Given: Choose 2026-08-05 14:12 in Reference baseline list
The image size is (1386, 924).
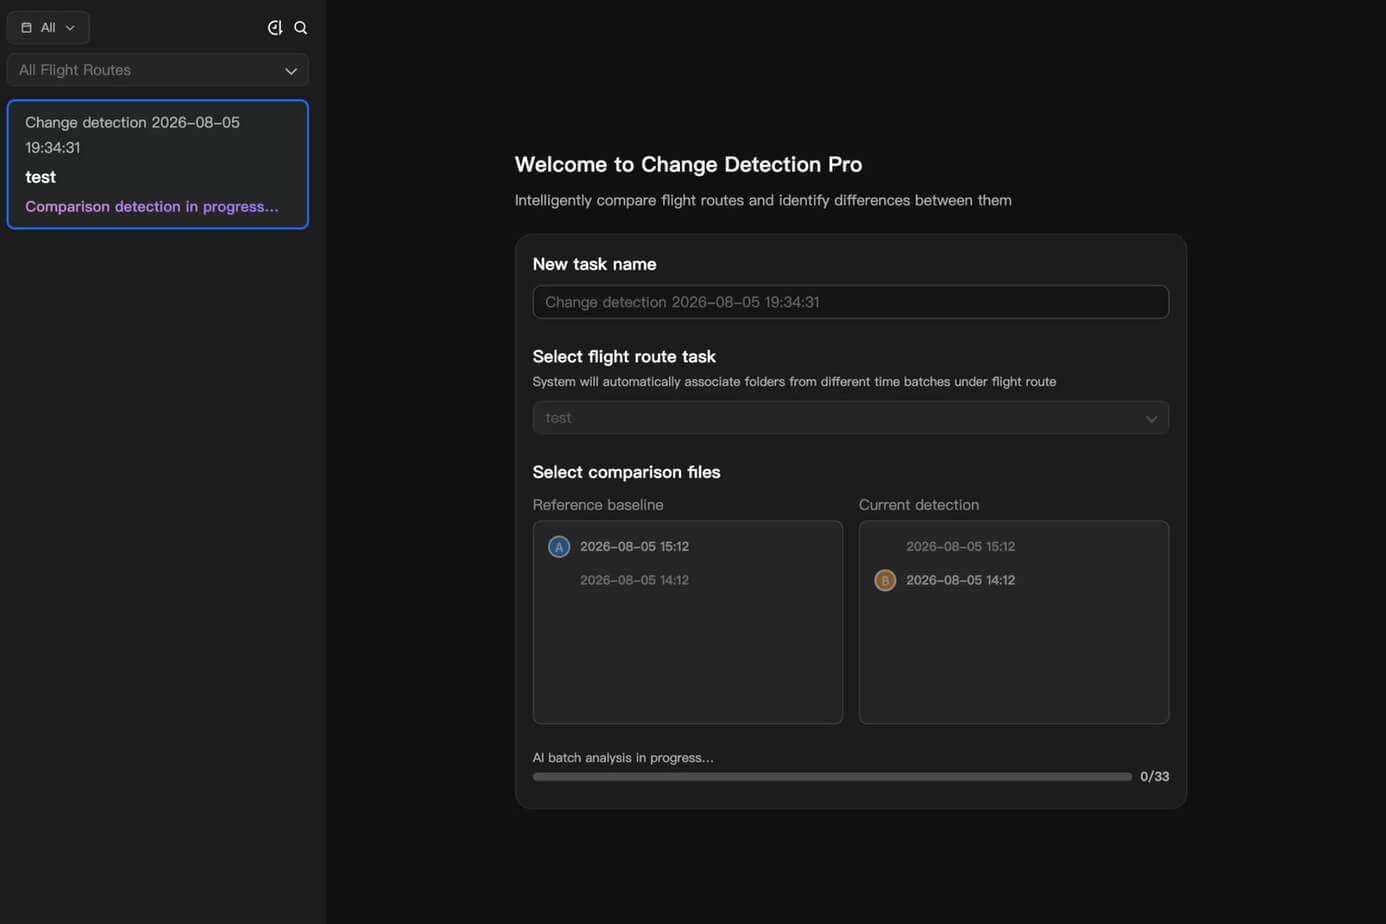Looking at the screenshot, I should coord(634,580).
